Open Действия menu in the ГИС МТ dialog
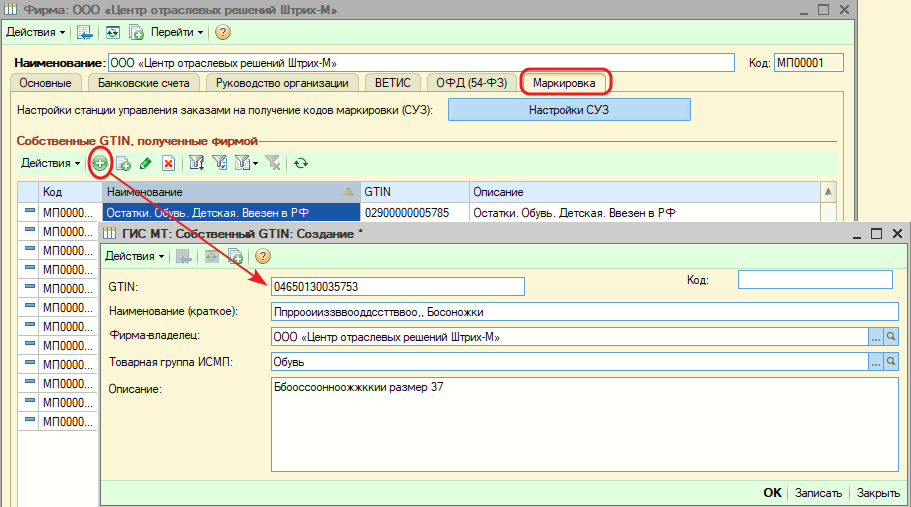Screen dimensions: 911x507 coord(134,256)
